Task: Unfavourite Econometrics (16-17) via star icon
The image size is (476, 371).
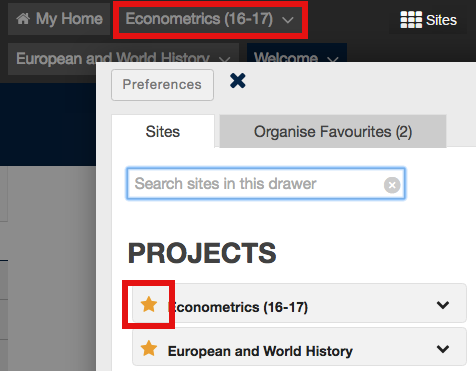Action: tap(149, 304)
